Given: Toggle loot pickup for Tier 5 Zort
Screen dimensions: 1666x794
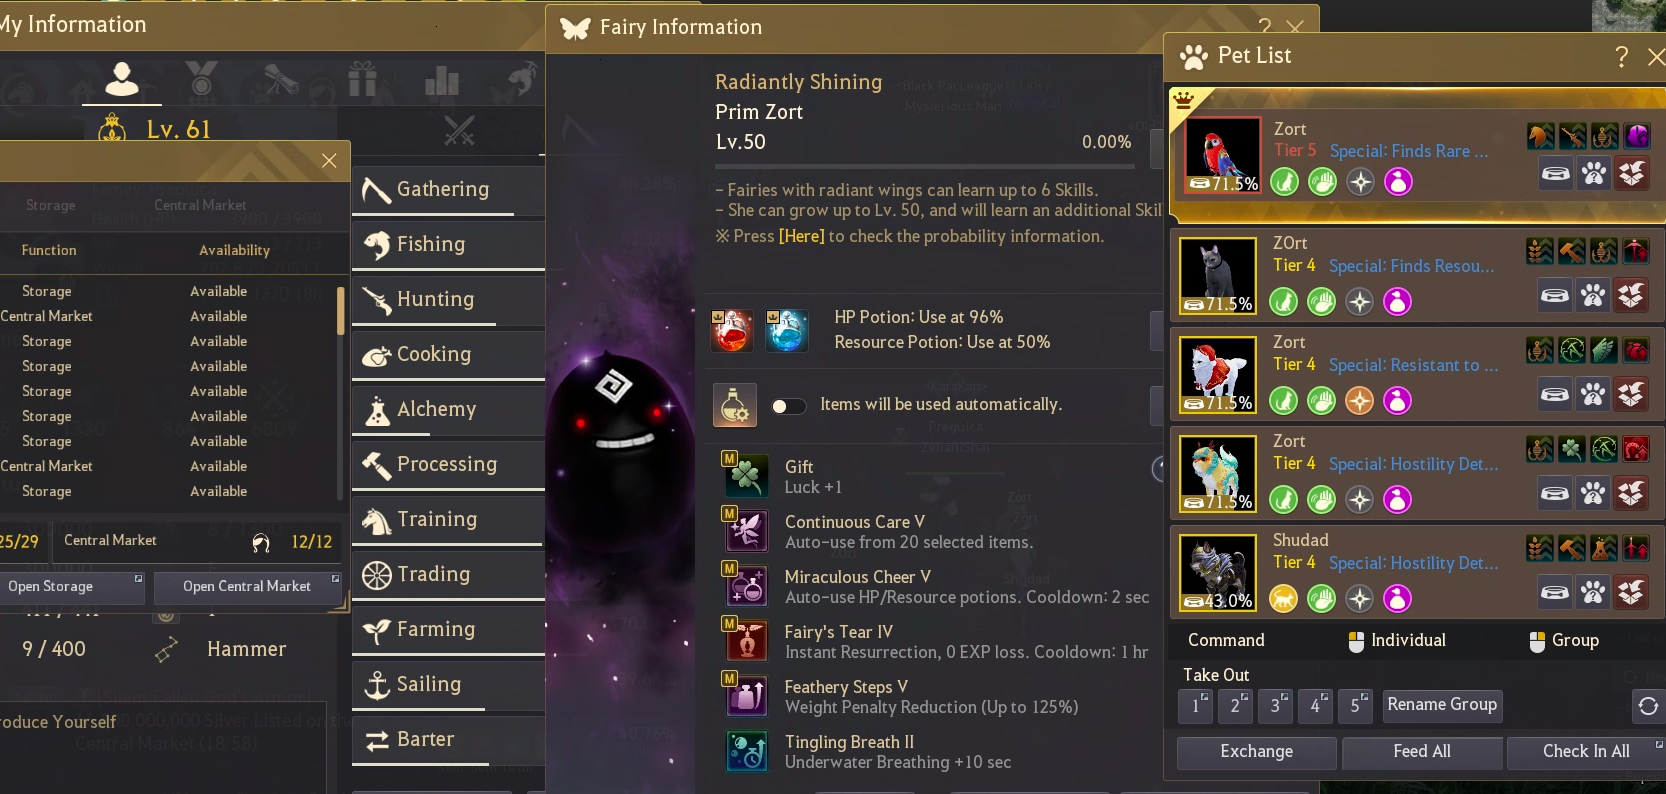Looking at the screenshot, I should (x=1322, y=182).
